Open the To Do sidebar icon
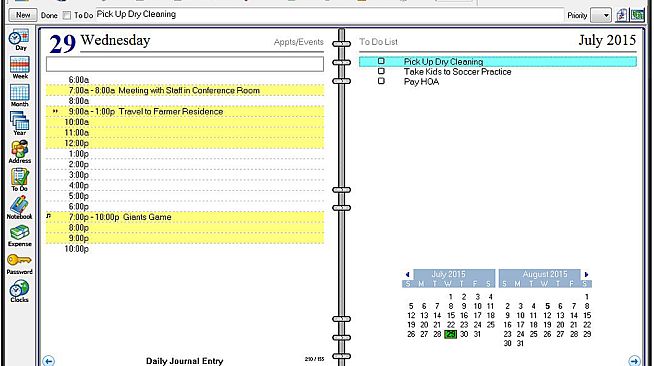Image resolution: width=654 pixels, height=366 pixels. tap(20, 180)
